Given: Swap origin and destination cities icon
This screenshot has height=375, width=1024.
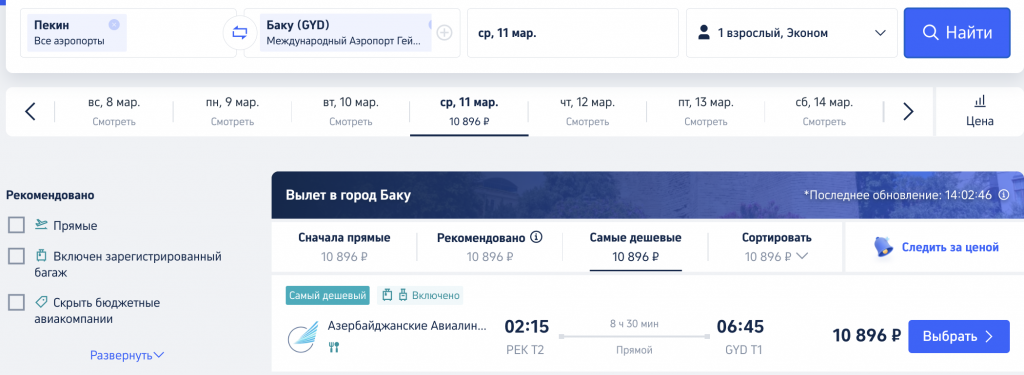Looking at the screenshot, I should [240, 33].
